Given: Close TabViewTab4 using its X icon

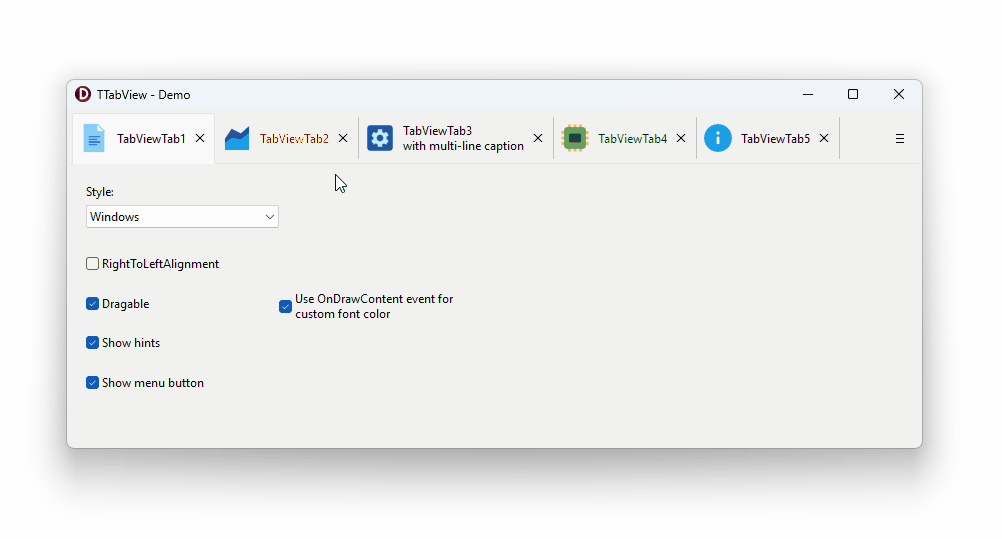Looking at the screenshot, I should coord(681,138).
